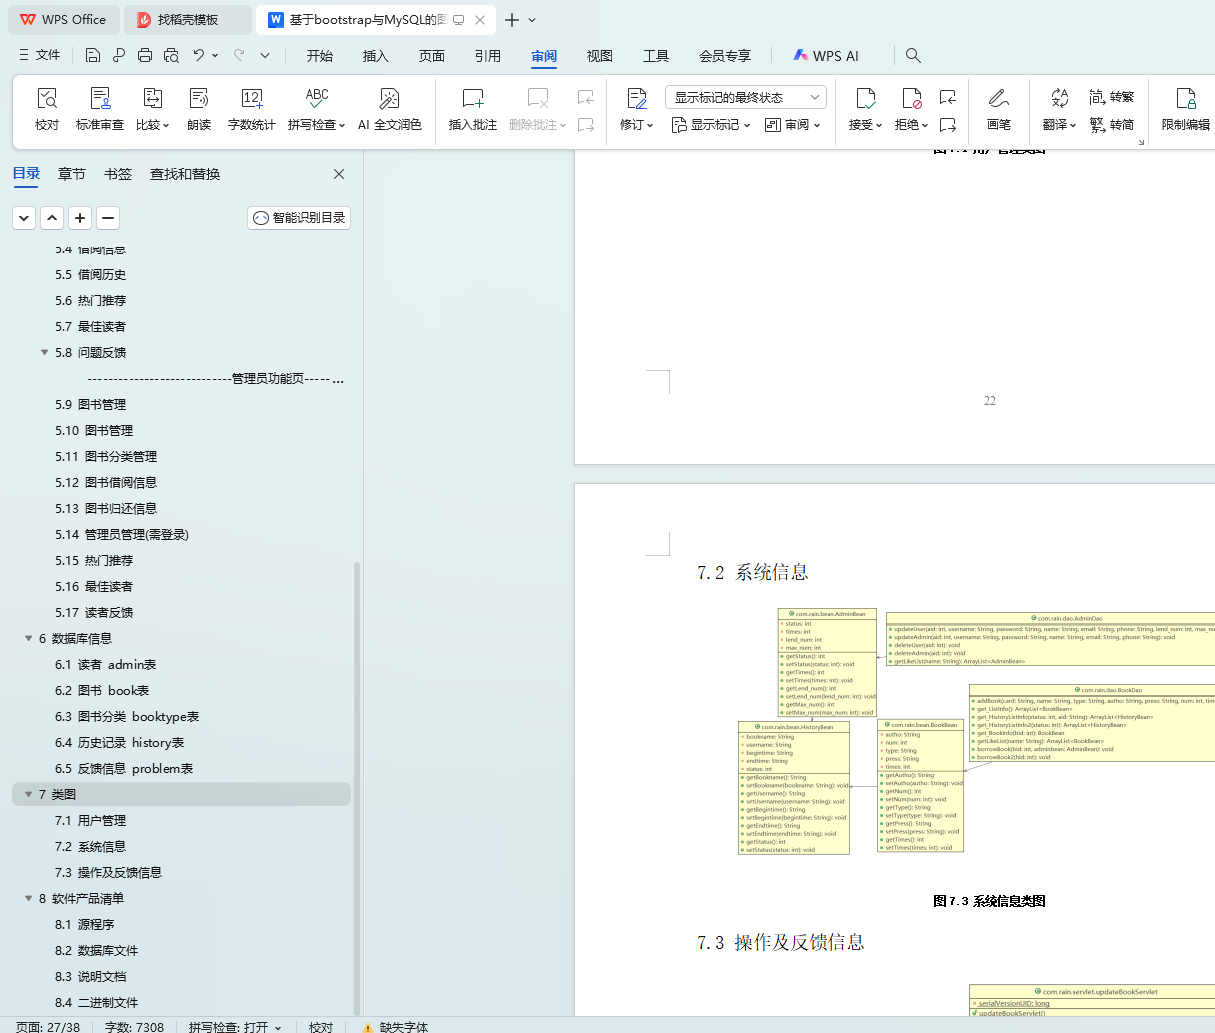
Task: Click 缺失字体 warning in status bar
Action: tap(396, 1026)
